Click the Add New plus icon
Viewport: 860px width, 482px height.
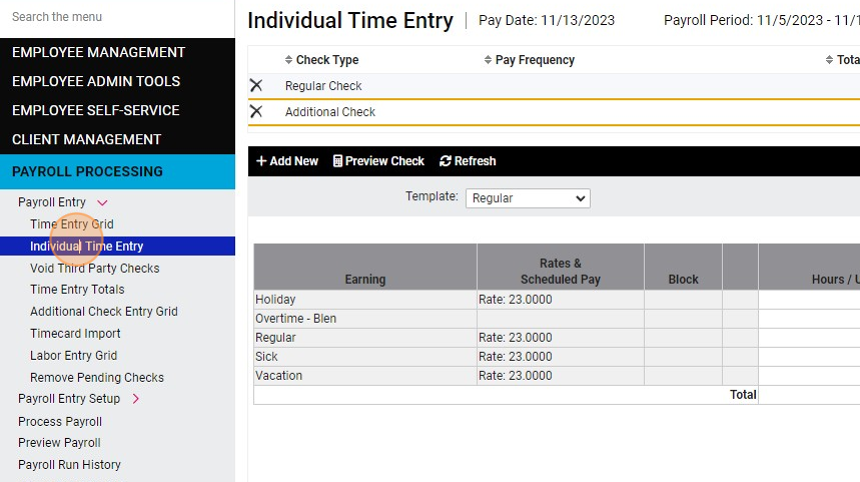coord(262,161)
